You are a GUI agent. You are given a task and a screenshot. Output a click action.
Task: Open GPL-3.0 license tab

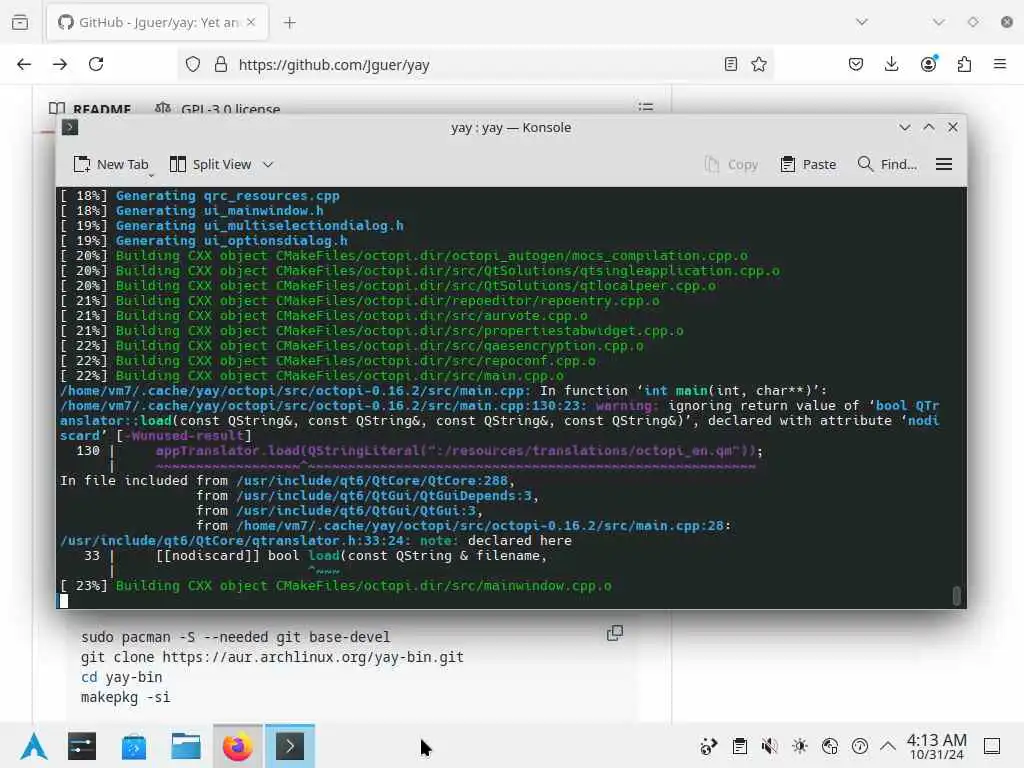[x=218, y=108]
